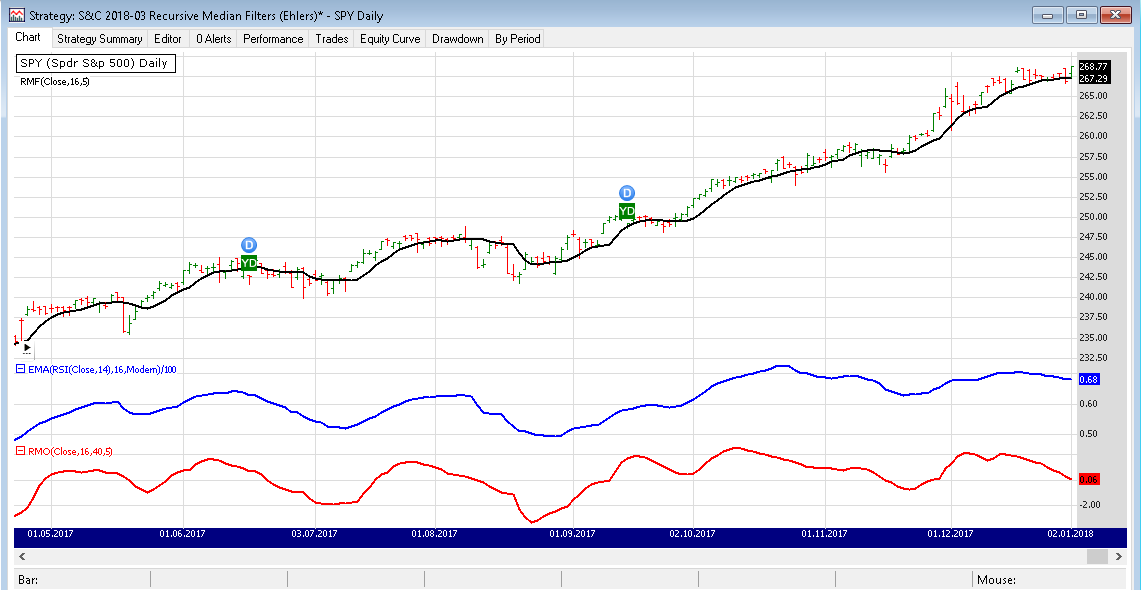Screen dimensions: 1141x590
Task: Open the Editor tab
Action: pyautogui.click(x=168, y=39)
